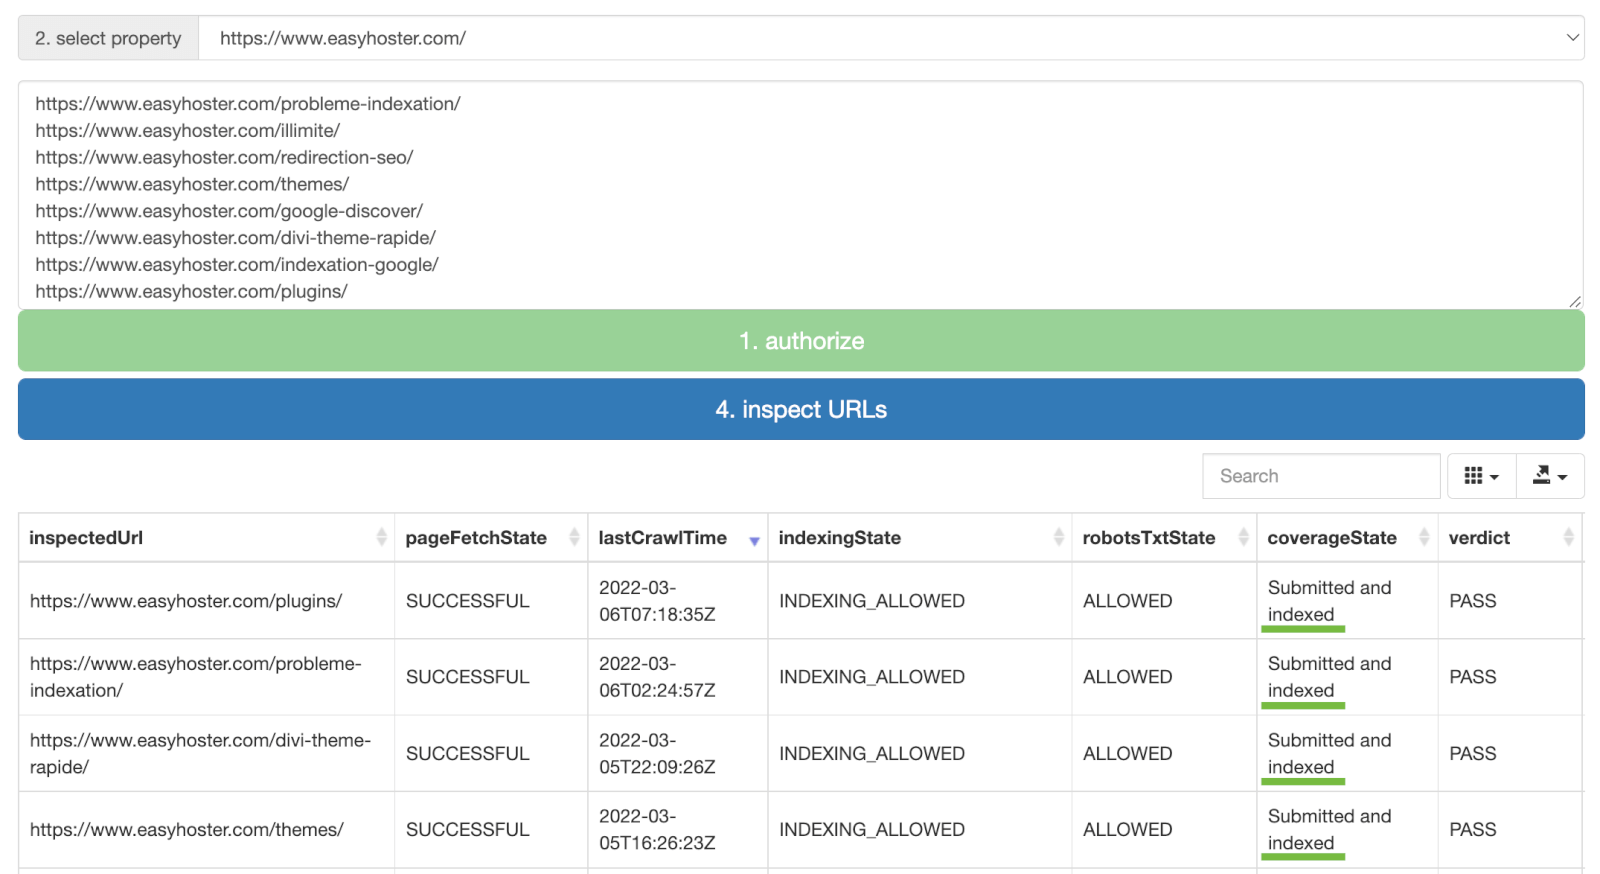Screen dimensions: 1600x874
Task: Expand the select property dropdown
Action: point(890,38)
